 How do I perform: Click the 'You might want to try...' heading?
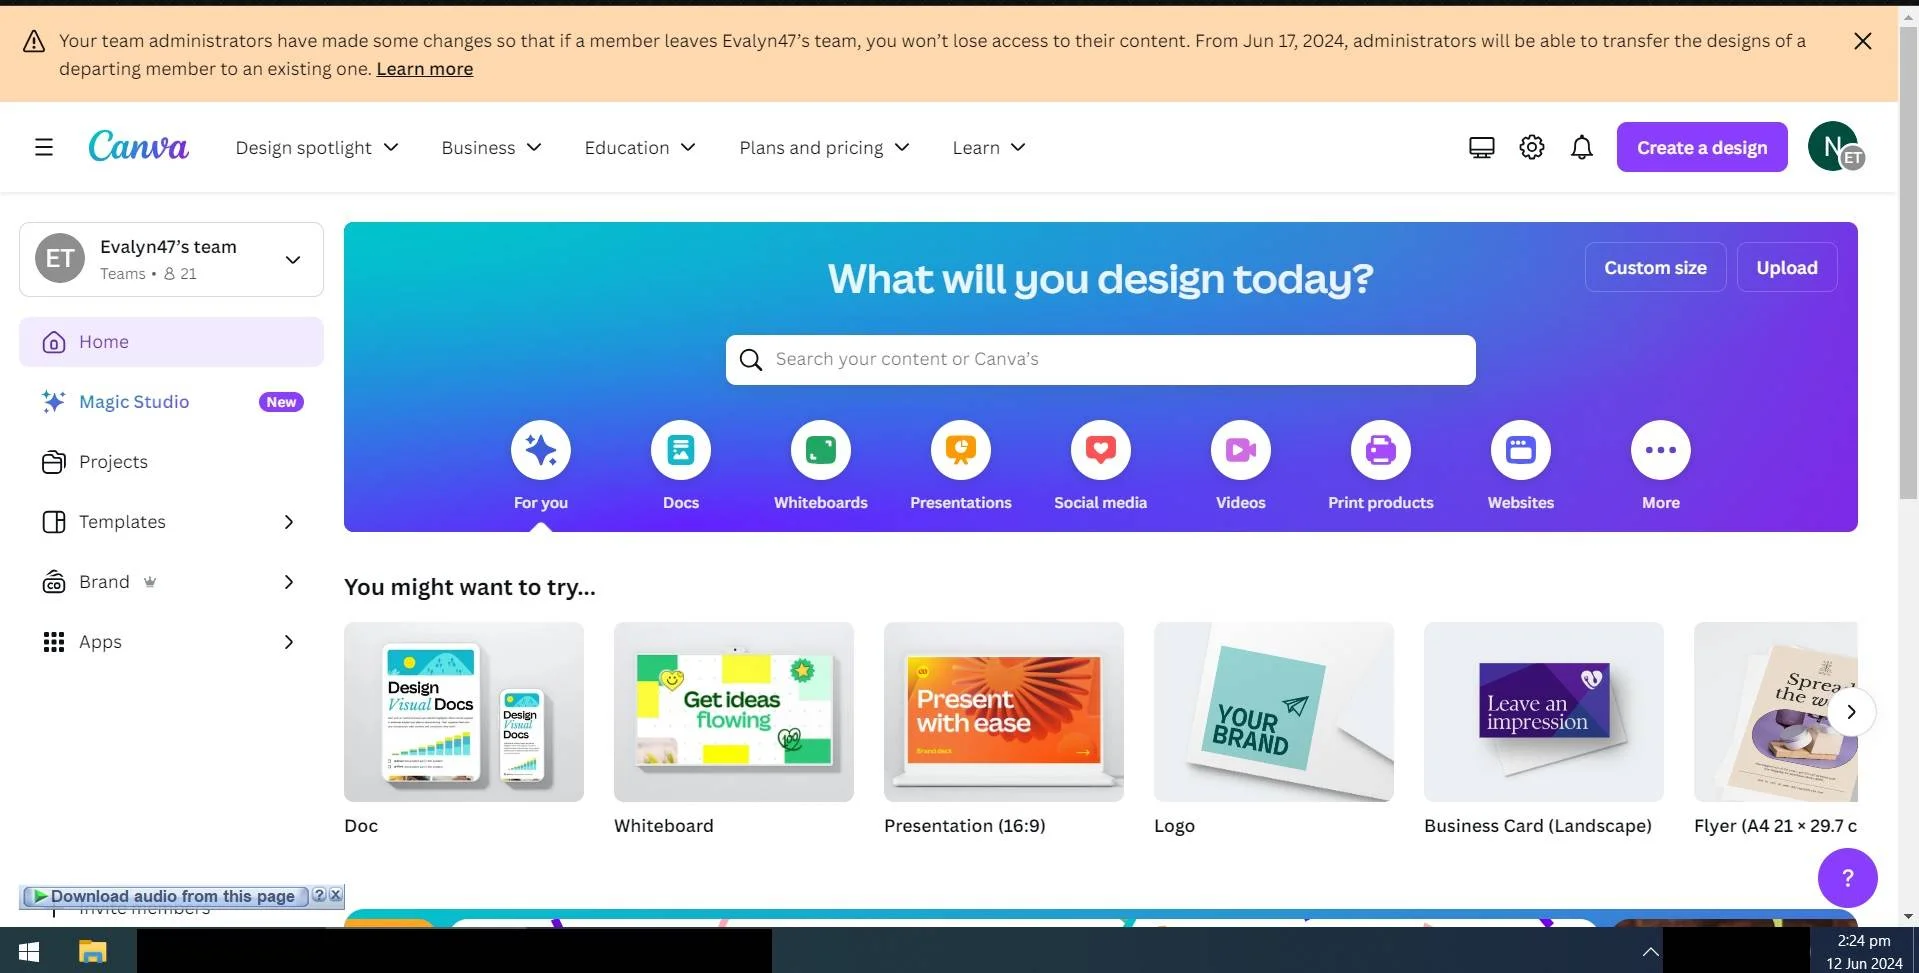[x=470, y=587]
